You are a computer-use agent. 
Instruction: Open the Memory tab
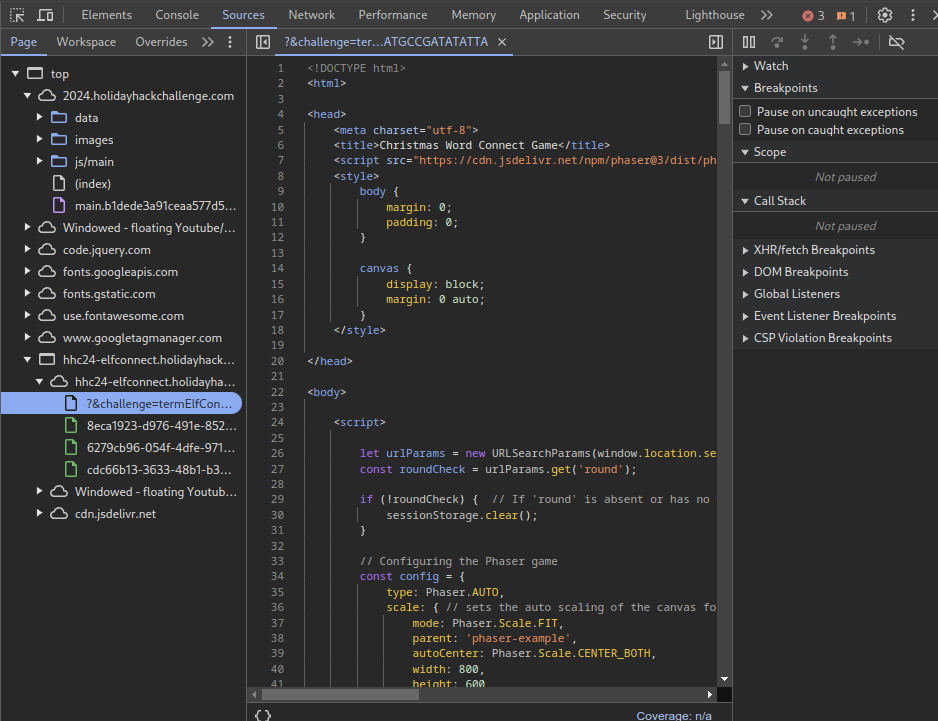point(473,15)
